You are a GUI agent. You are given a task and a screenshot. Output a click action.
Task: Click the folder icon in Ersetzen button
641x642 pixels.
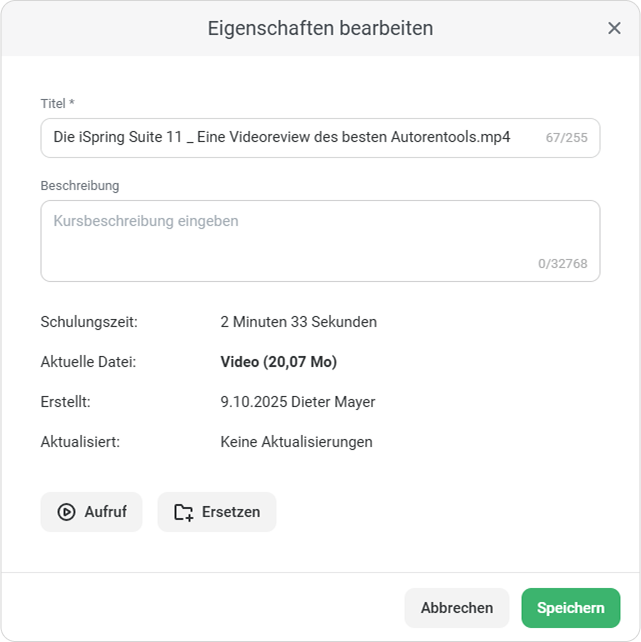183,512
